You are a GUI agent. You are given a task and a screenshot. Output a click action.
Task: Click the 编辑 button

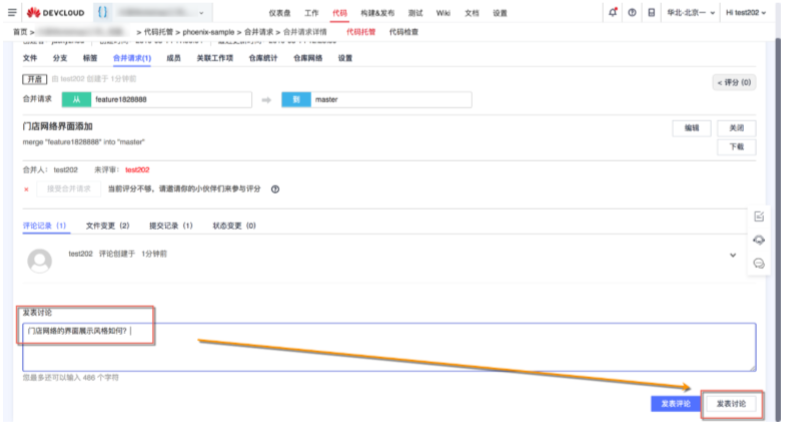692,128
